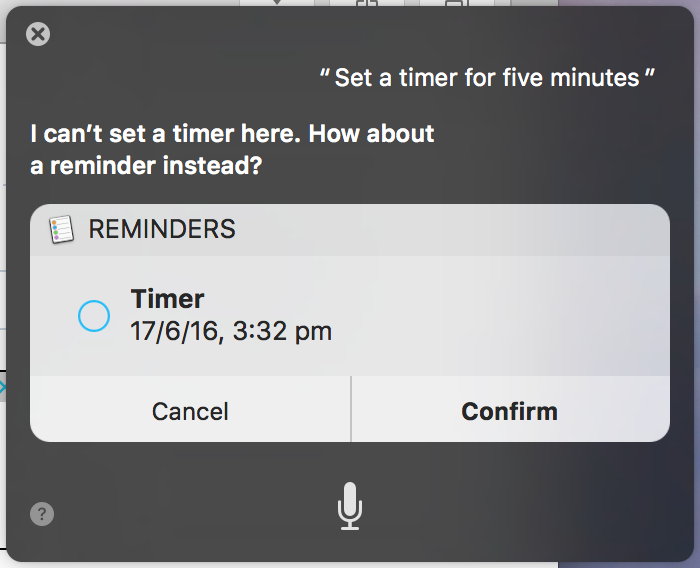Image resolution: width=700 pixels, height=568 pixels.
Task: Click the blank header bar beside REMINDERS
Action: point(451,230)
